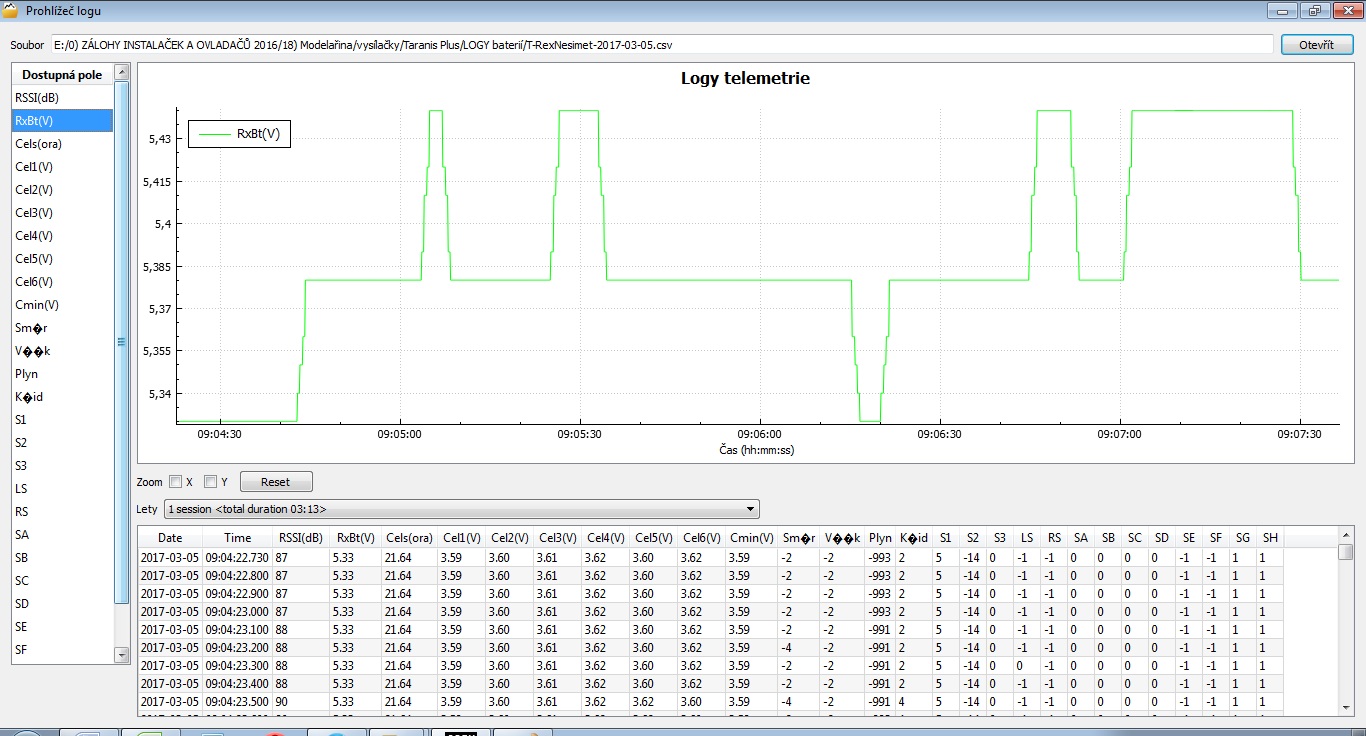Click the Dostupná pole list scrollbar thumb
Image resolution: width=1366 pixels, height=736 pixels.
[122, 340]
